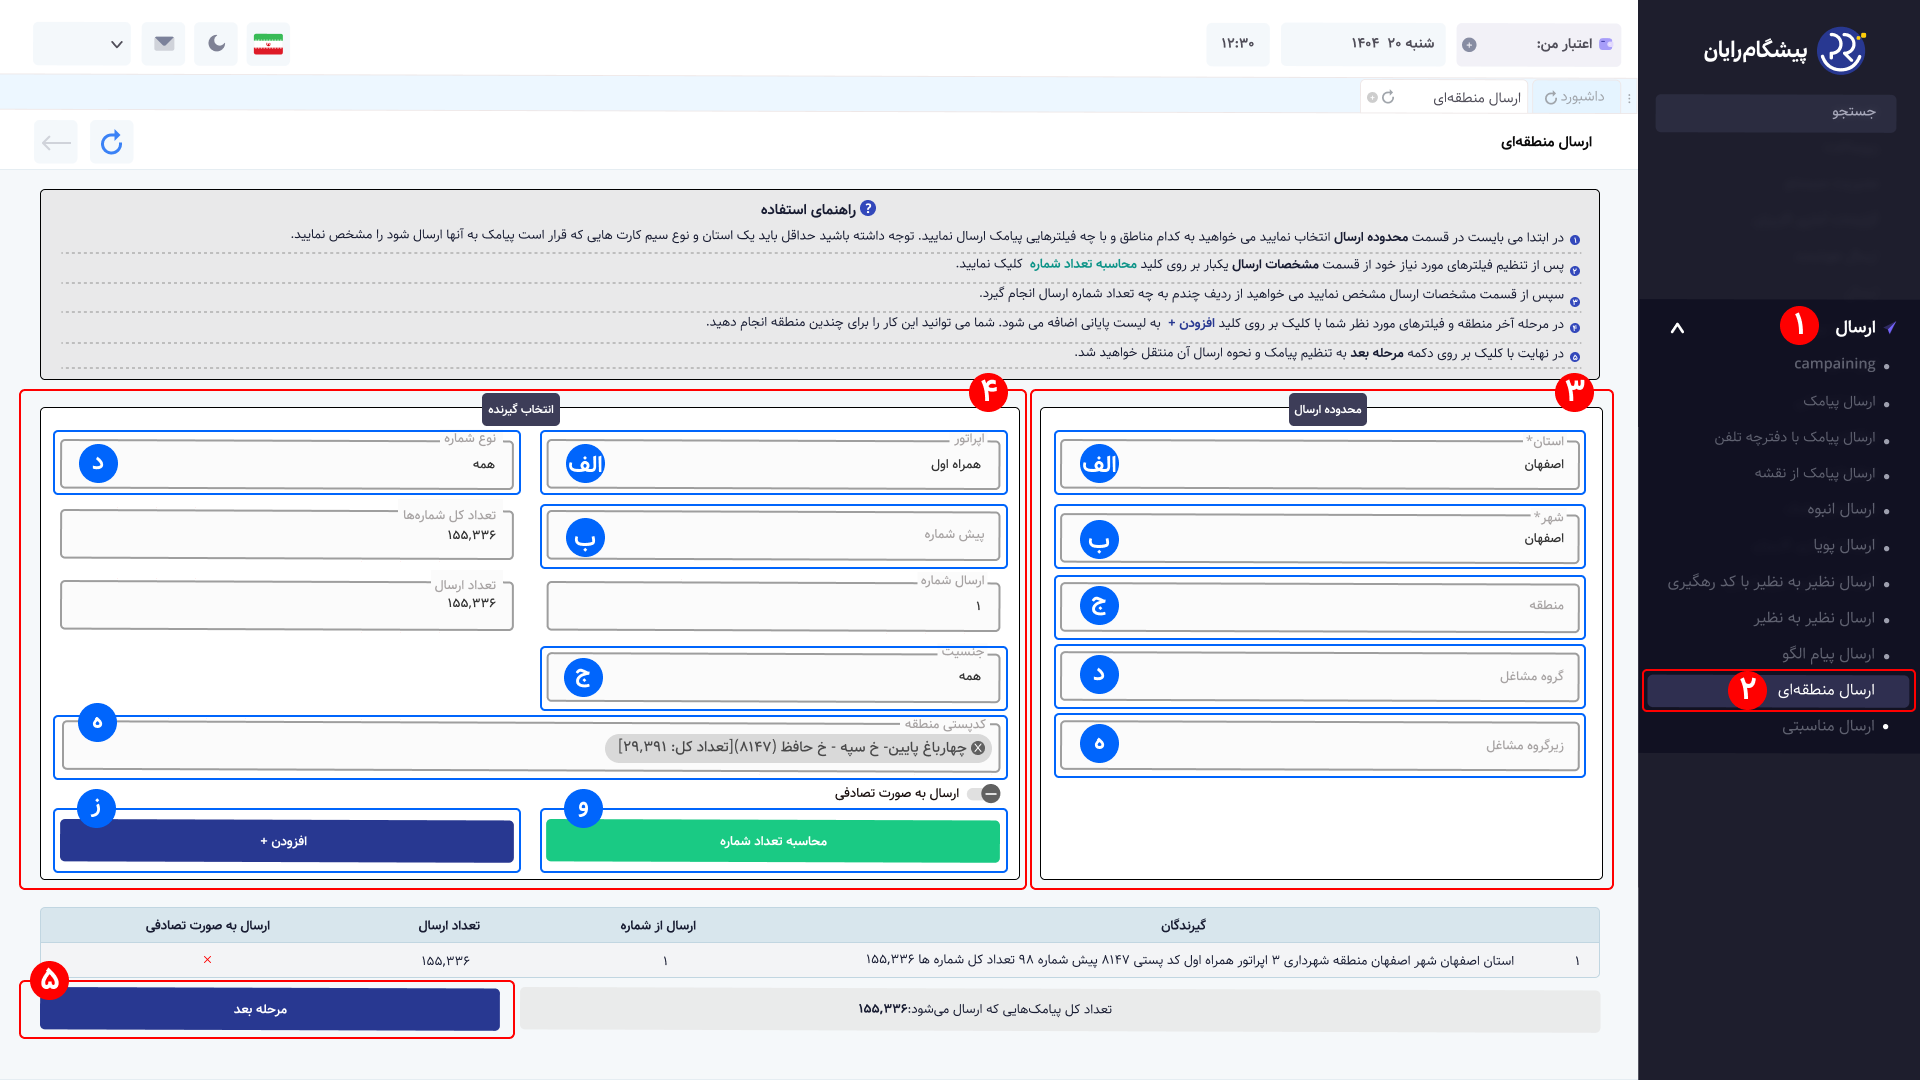This screenshot has height=1080, width=1920.
Task: Collapse the ارسال sidebar section
Action: pyautogui.click(x=1677, y=328)
